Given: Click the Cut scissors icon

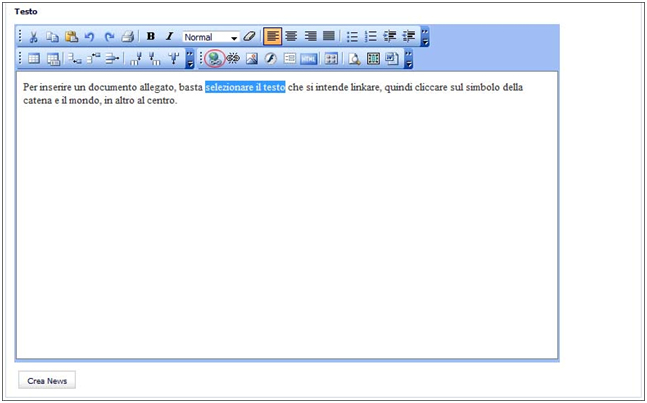Looking at the screenshot, I should 33,37.
